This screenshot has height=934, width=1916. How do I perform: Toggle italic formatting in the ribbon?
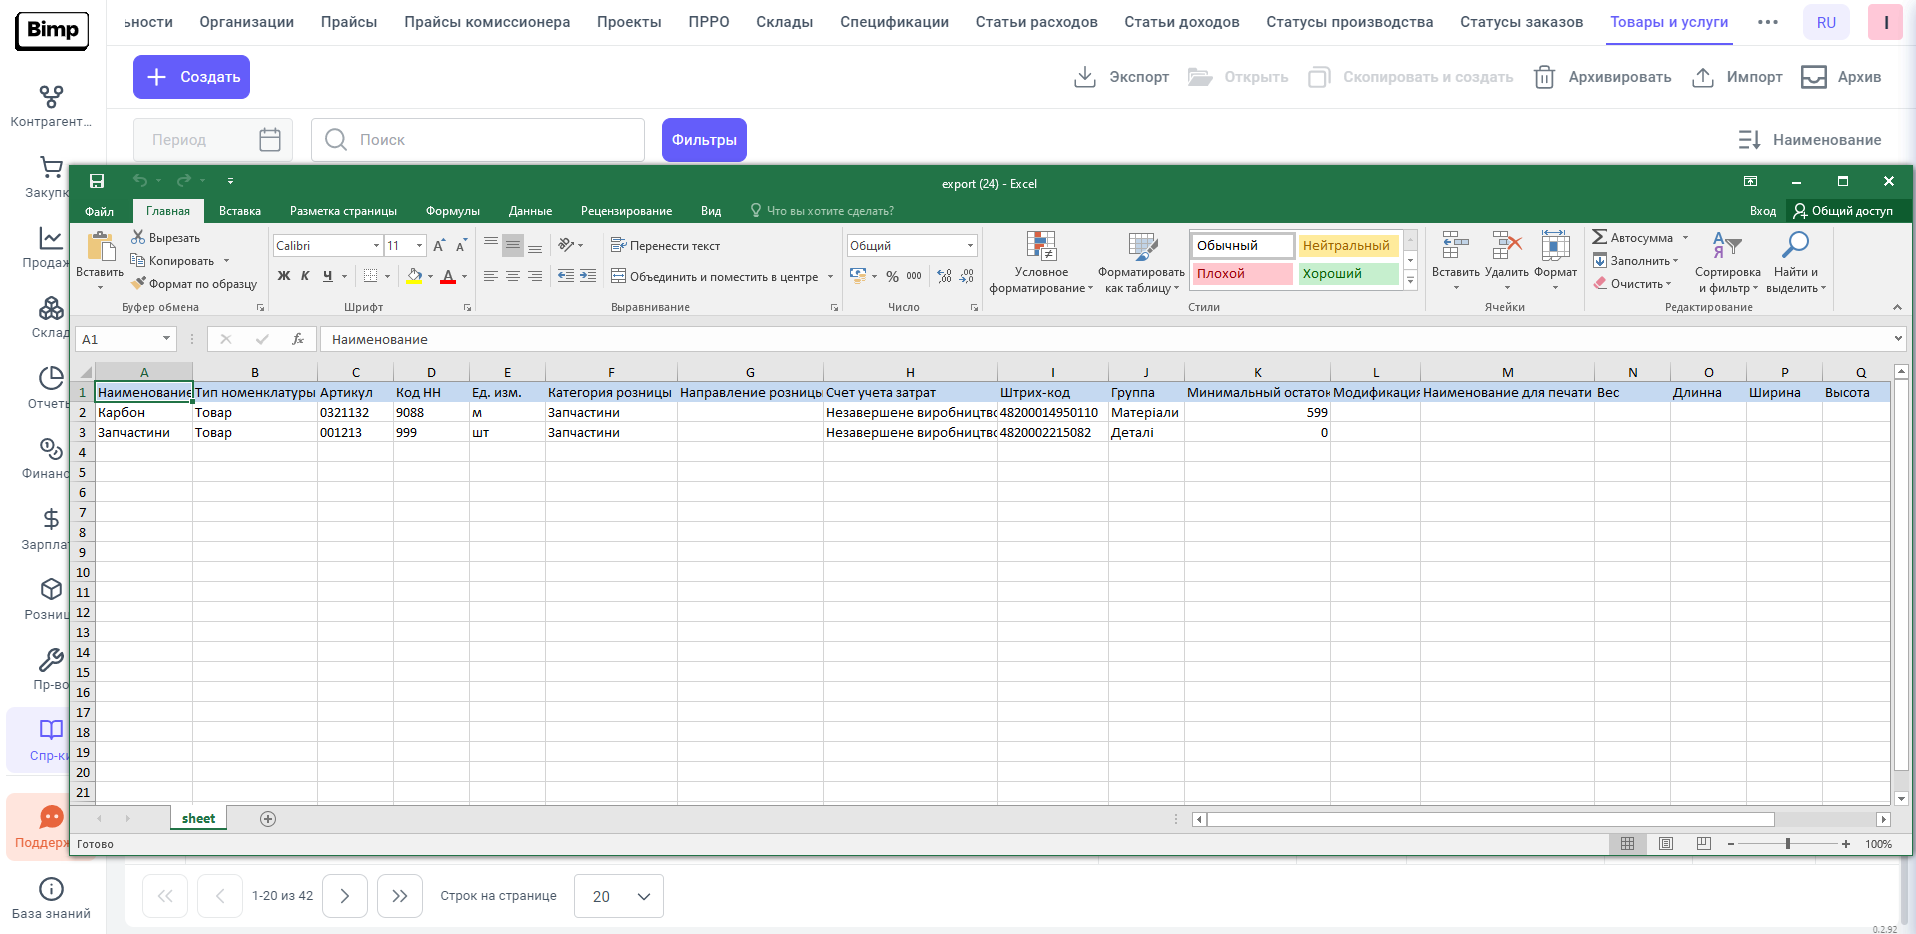pos(305,276)
